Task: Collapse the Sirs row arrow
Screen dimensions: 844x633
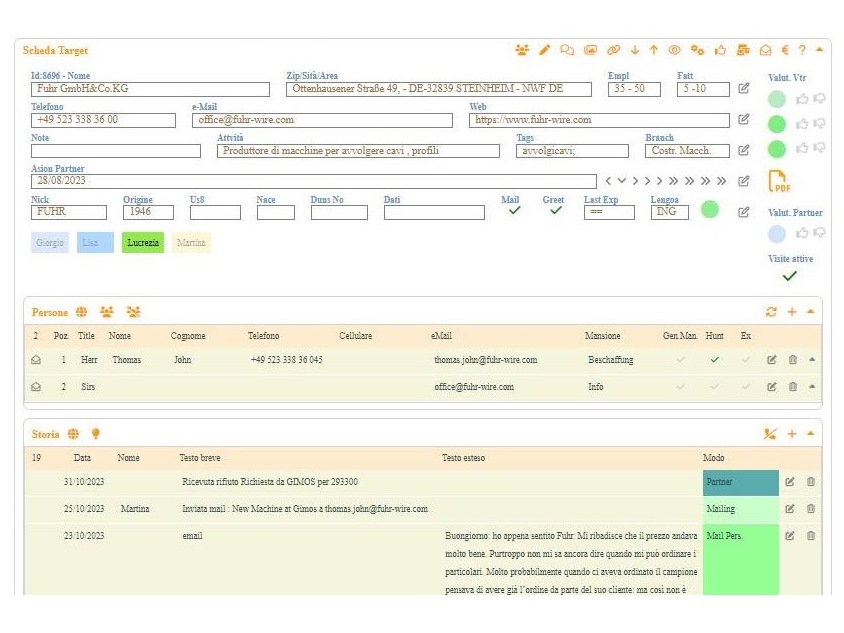Action: pos(812,386)
